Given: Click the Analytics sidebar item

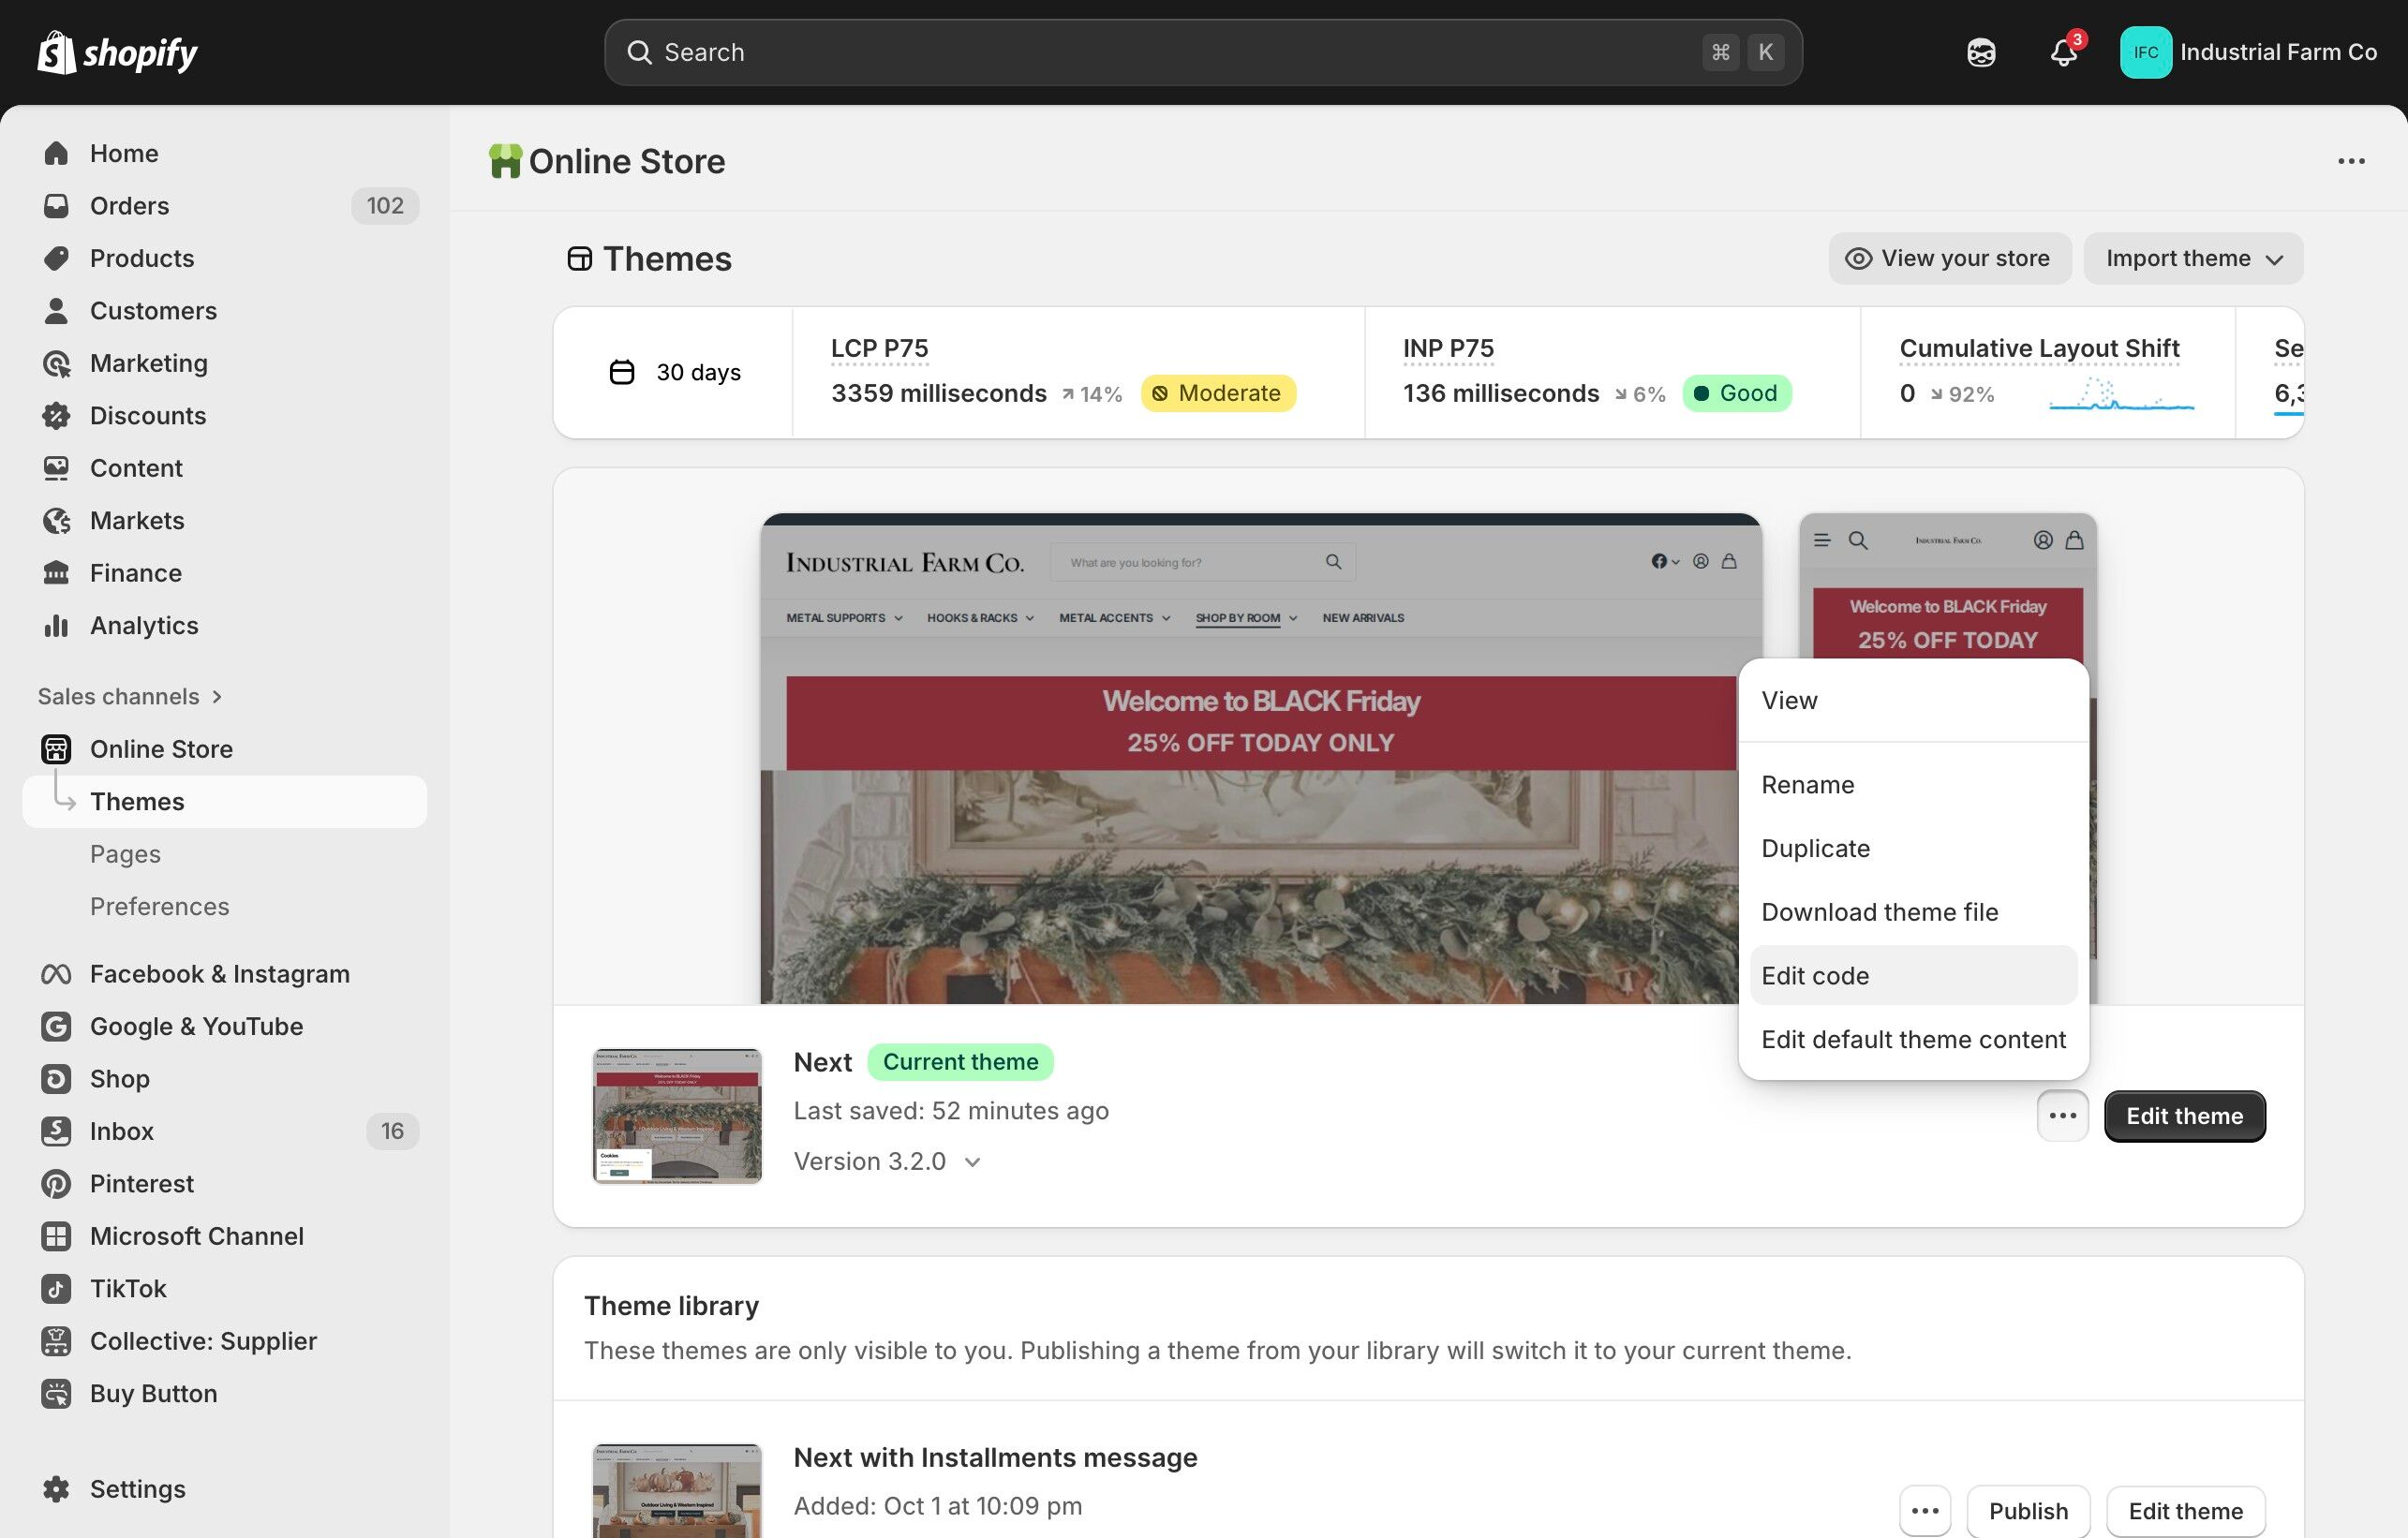Looking at the screenshot, I should 144,625.
